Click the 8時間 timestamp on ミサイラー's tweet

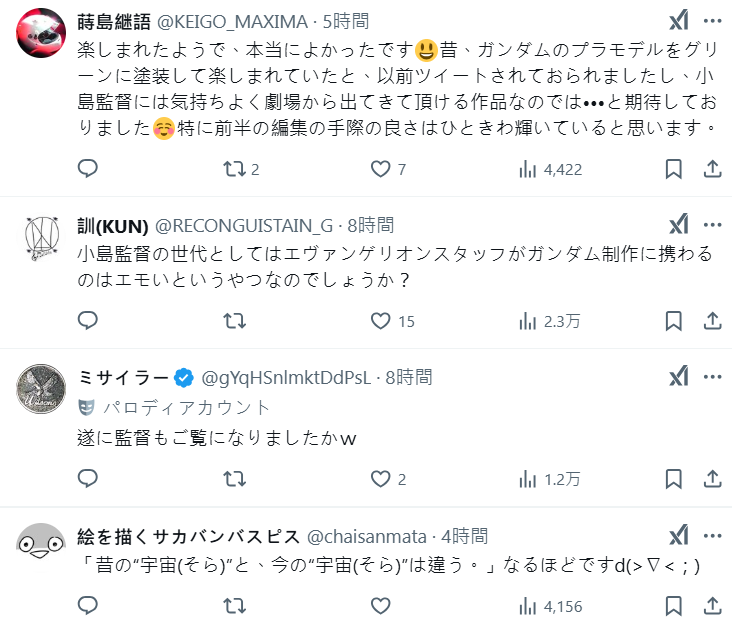pos(408,377)
